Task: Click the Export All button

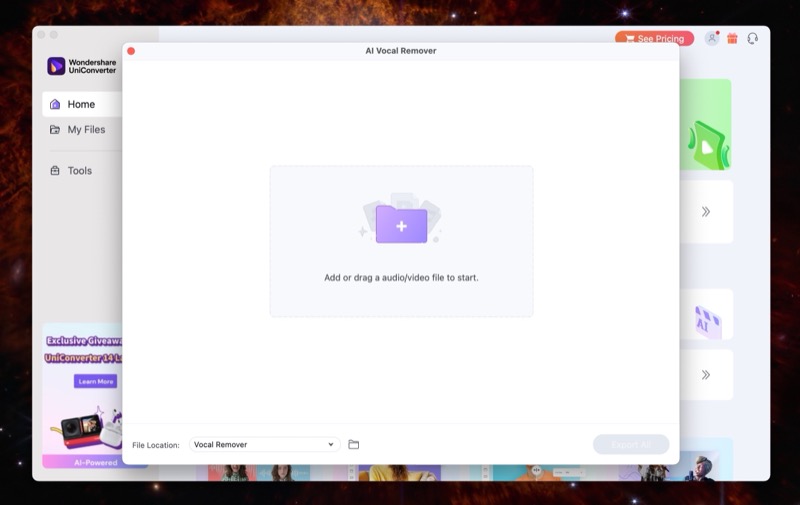Action: click(x=631, y=444)
